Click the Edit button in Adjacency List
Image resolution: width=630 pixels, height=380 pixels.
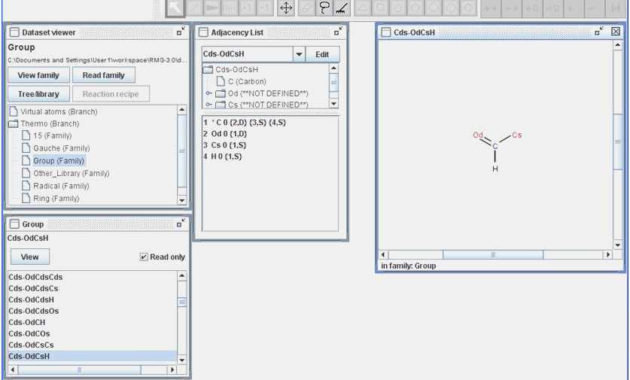[x=322, y=54]
